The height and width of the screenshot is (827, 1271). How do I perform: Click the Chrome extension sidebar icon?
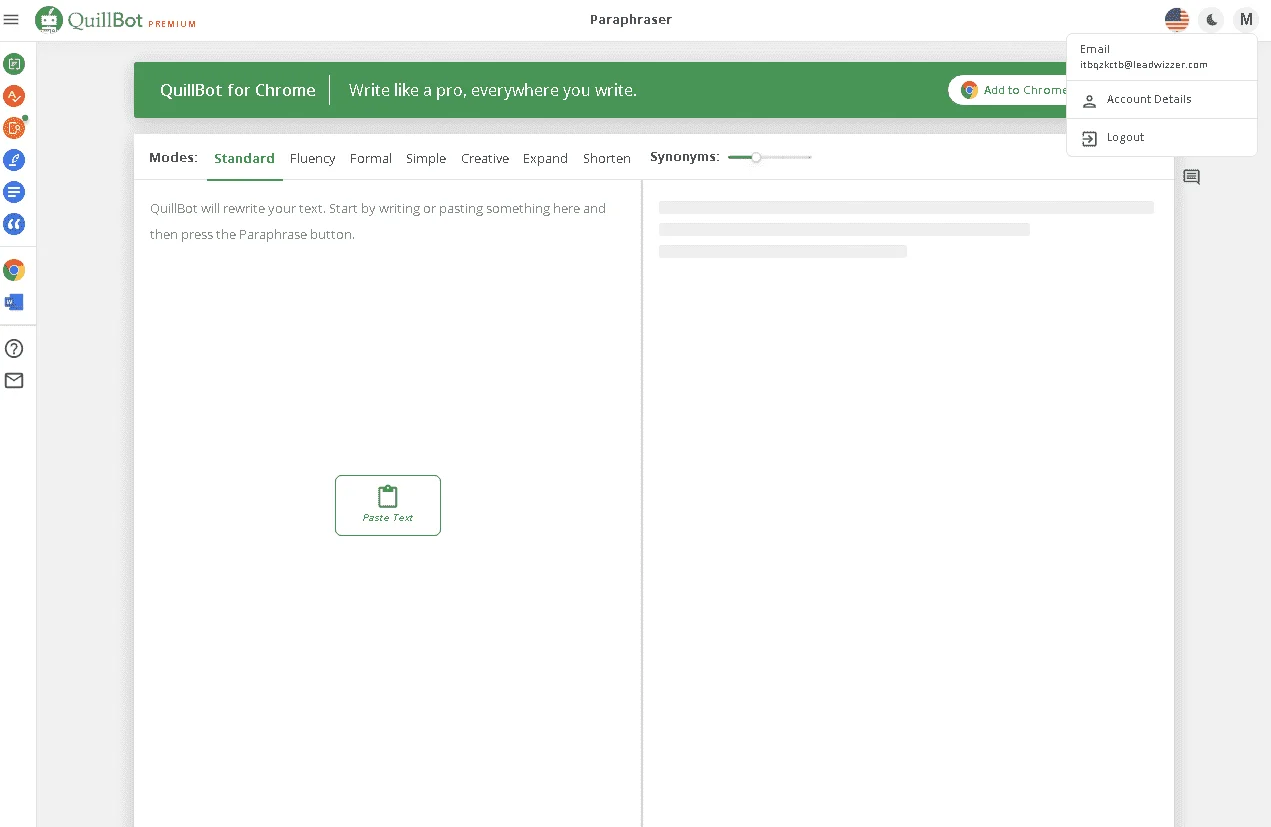click(14, 270)
